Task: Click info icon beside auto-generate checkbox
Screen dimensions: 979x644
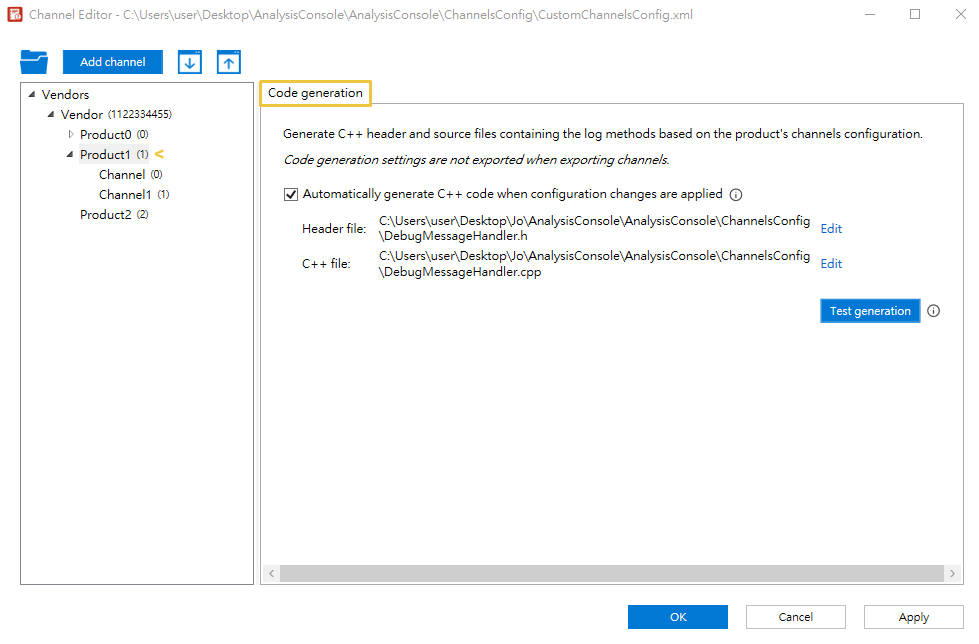Action: [x=736, y=195]
